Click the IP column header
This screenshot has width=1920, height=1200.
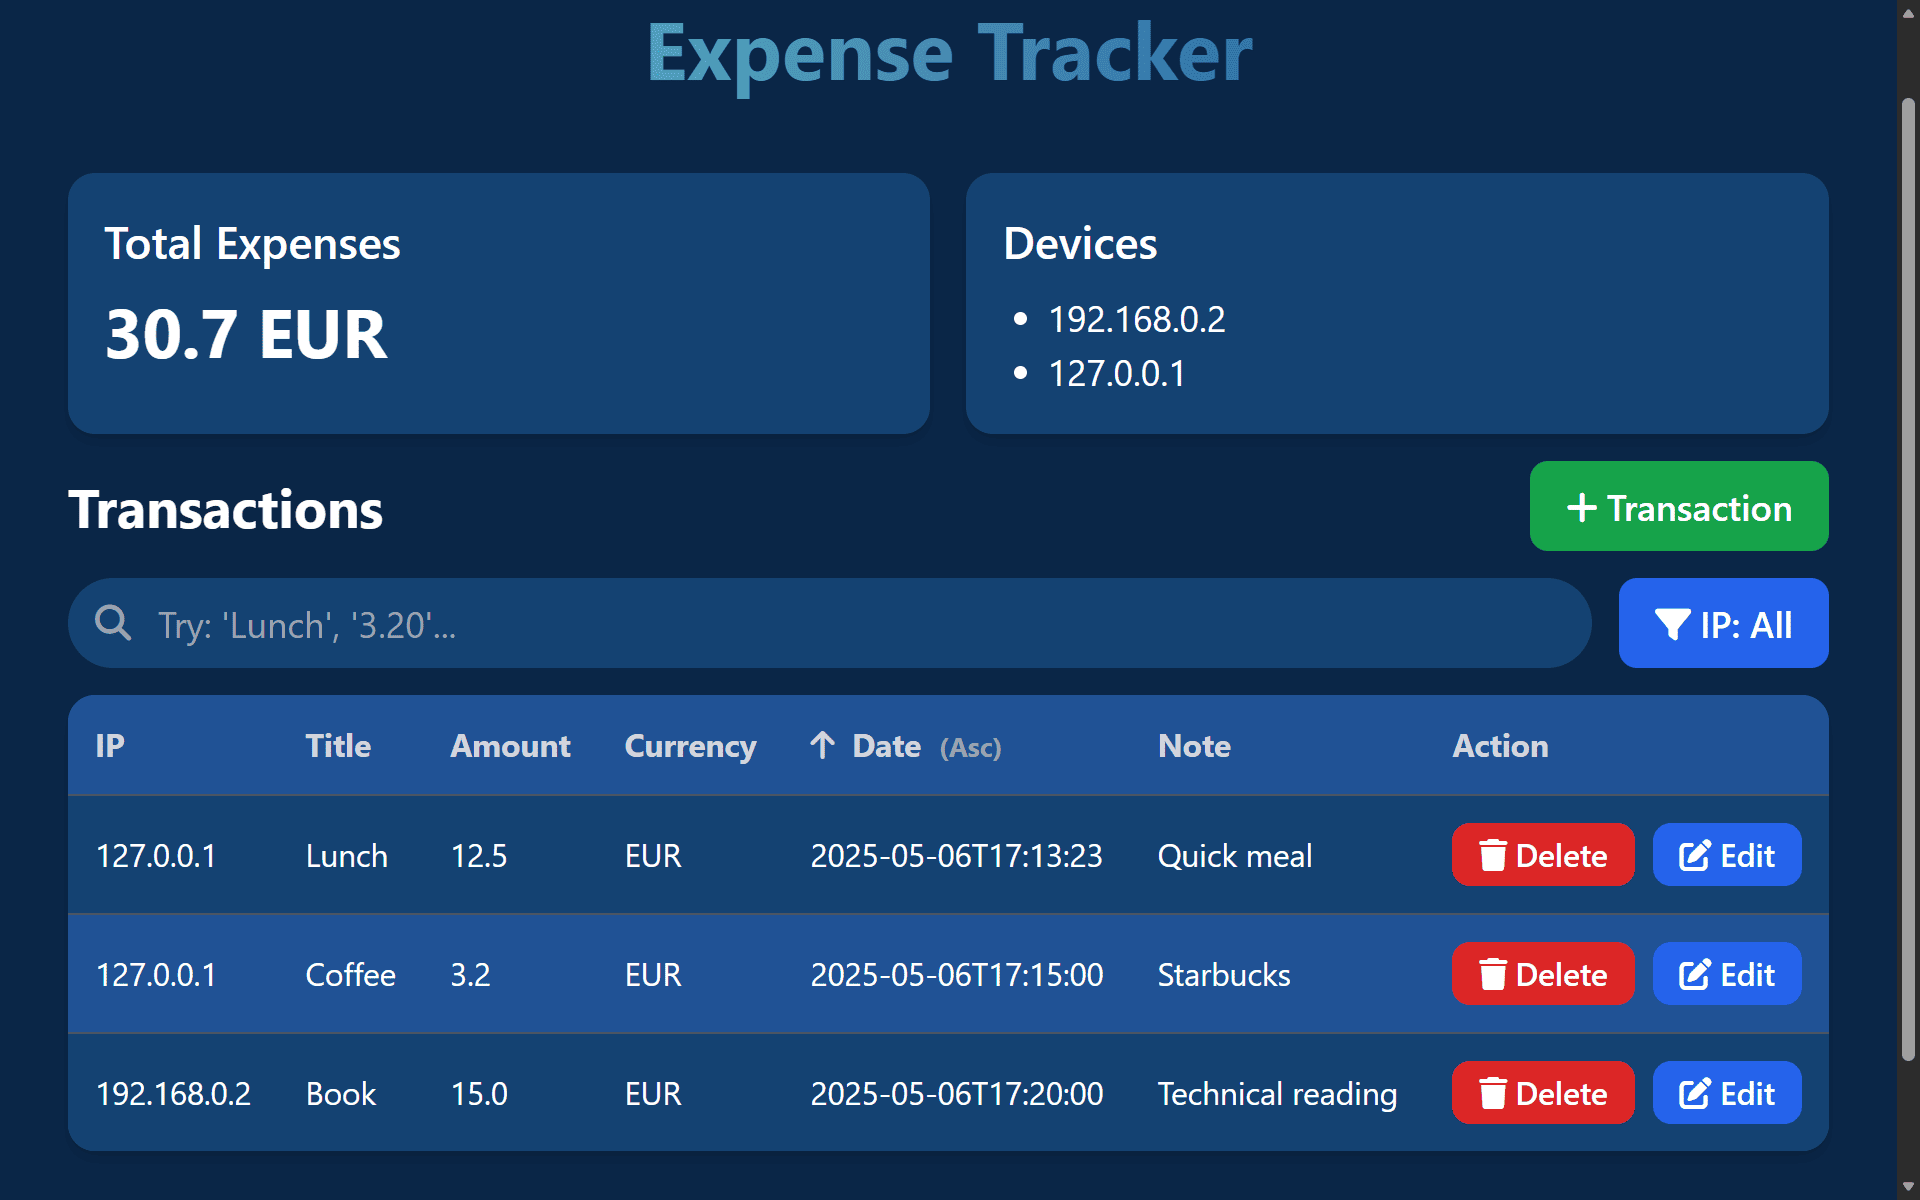tap(110, 746)
